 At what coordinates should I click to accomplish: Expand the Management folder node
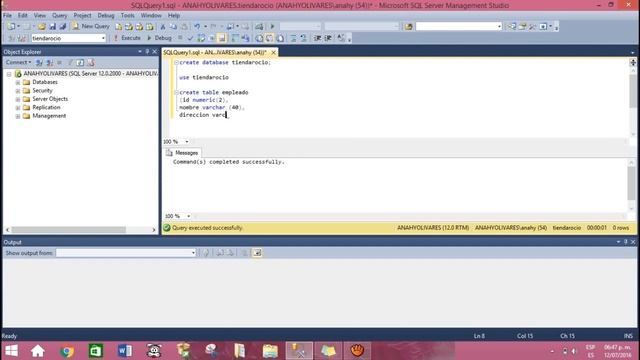point(18,116)
